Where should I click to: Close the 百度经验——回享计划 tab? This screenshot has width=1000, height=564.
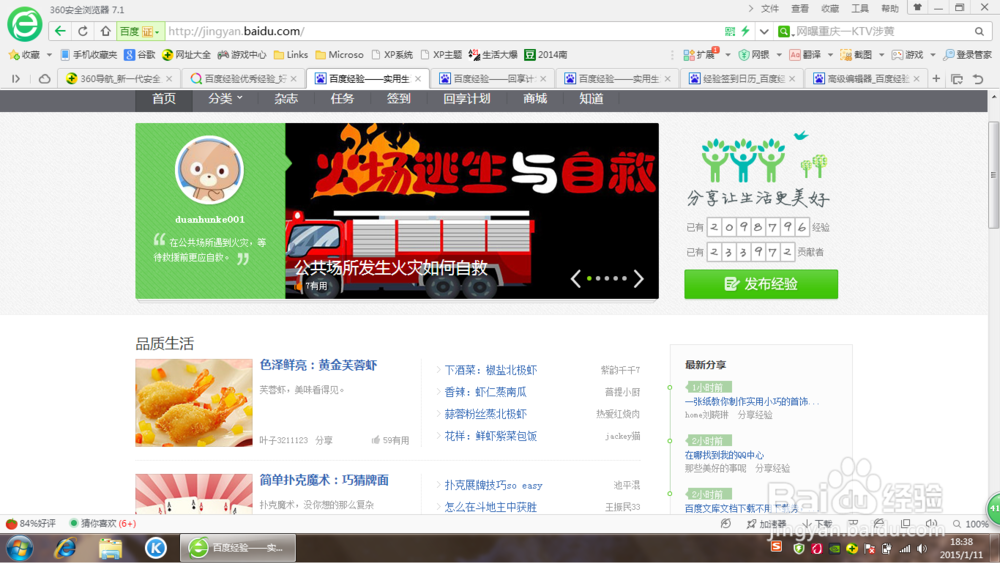click(543, 78)
